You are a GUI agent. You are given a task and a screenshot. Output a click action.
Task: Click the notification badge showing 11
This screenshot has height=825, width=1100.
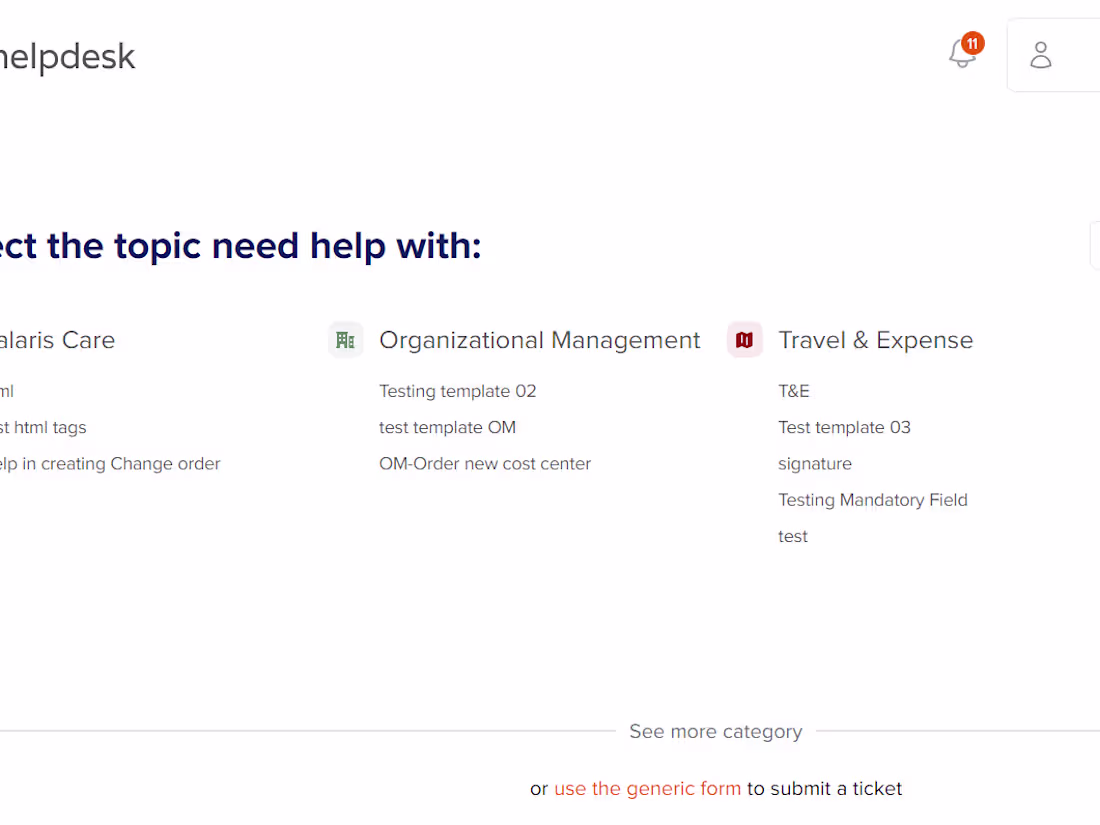tap(971, 43)
